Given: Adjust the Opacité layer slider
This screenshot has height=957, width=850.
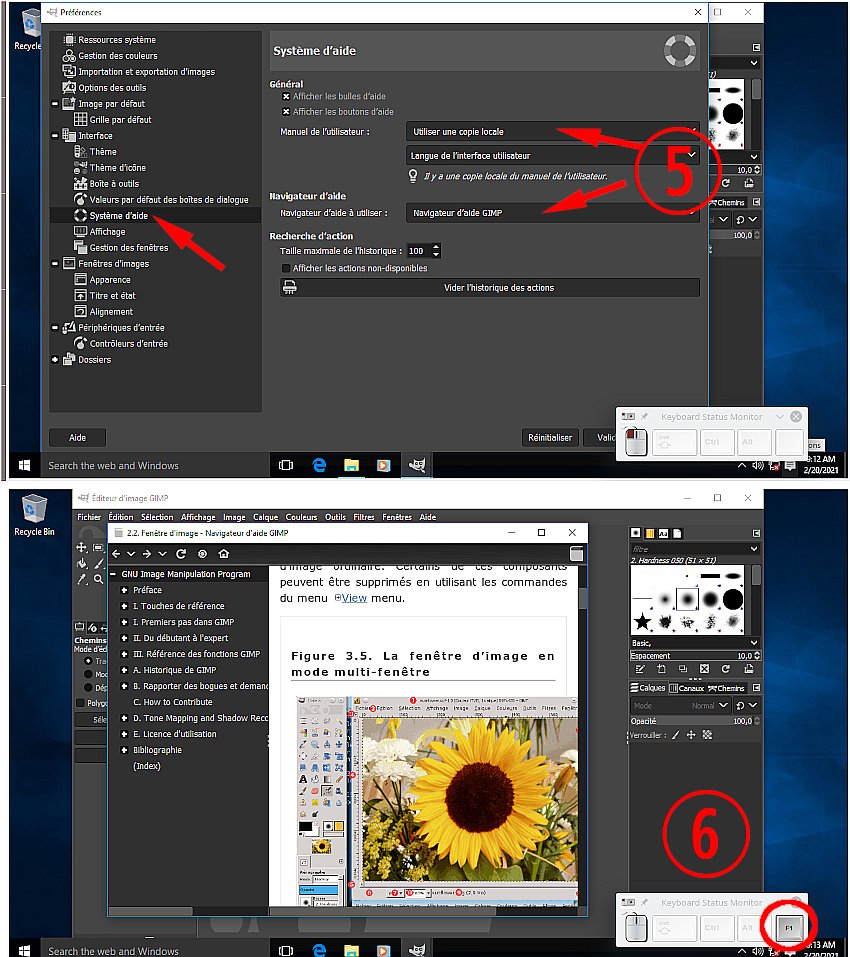Looking at the screenshot, I should [695, 721].
